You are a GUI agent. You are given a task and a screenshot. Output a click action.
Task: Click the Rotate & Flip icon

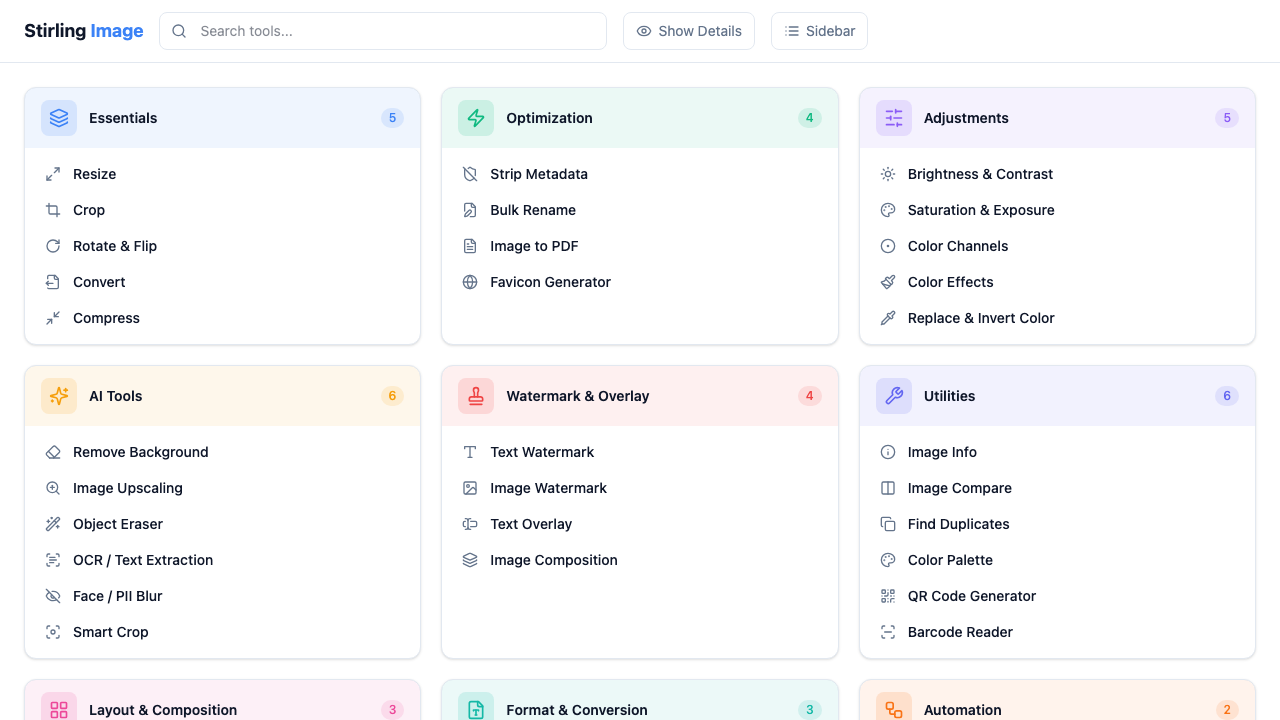click(53, 246)
